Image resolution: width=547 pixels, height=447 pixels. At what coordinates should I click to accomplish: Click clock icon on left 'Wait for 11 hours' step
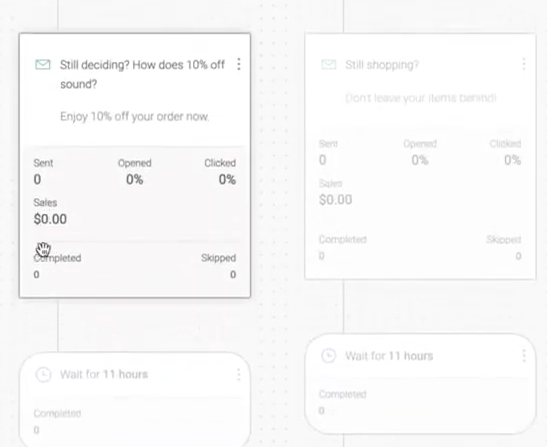tap(43, 374)
